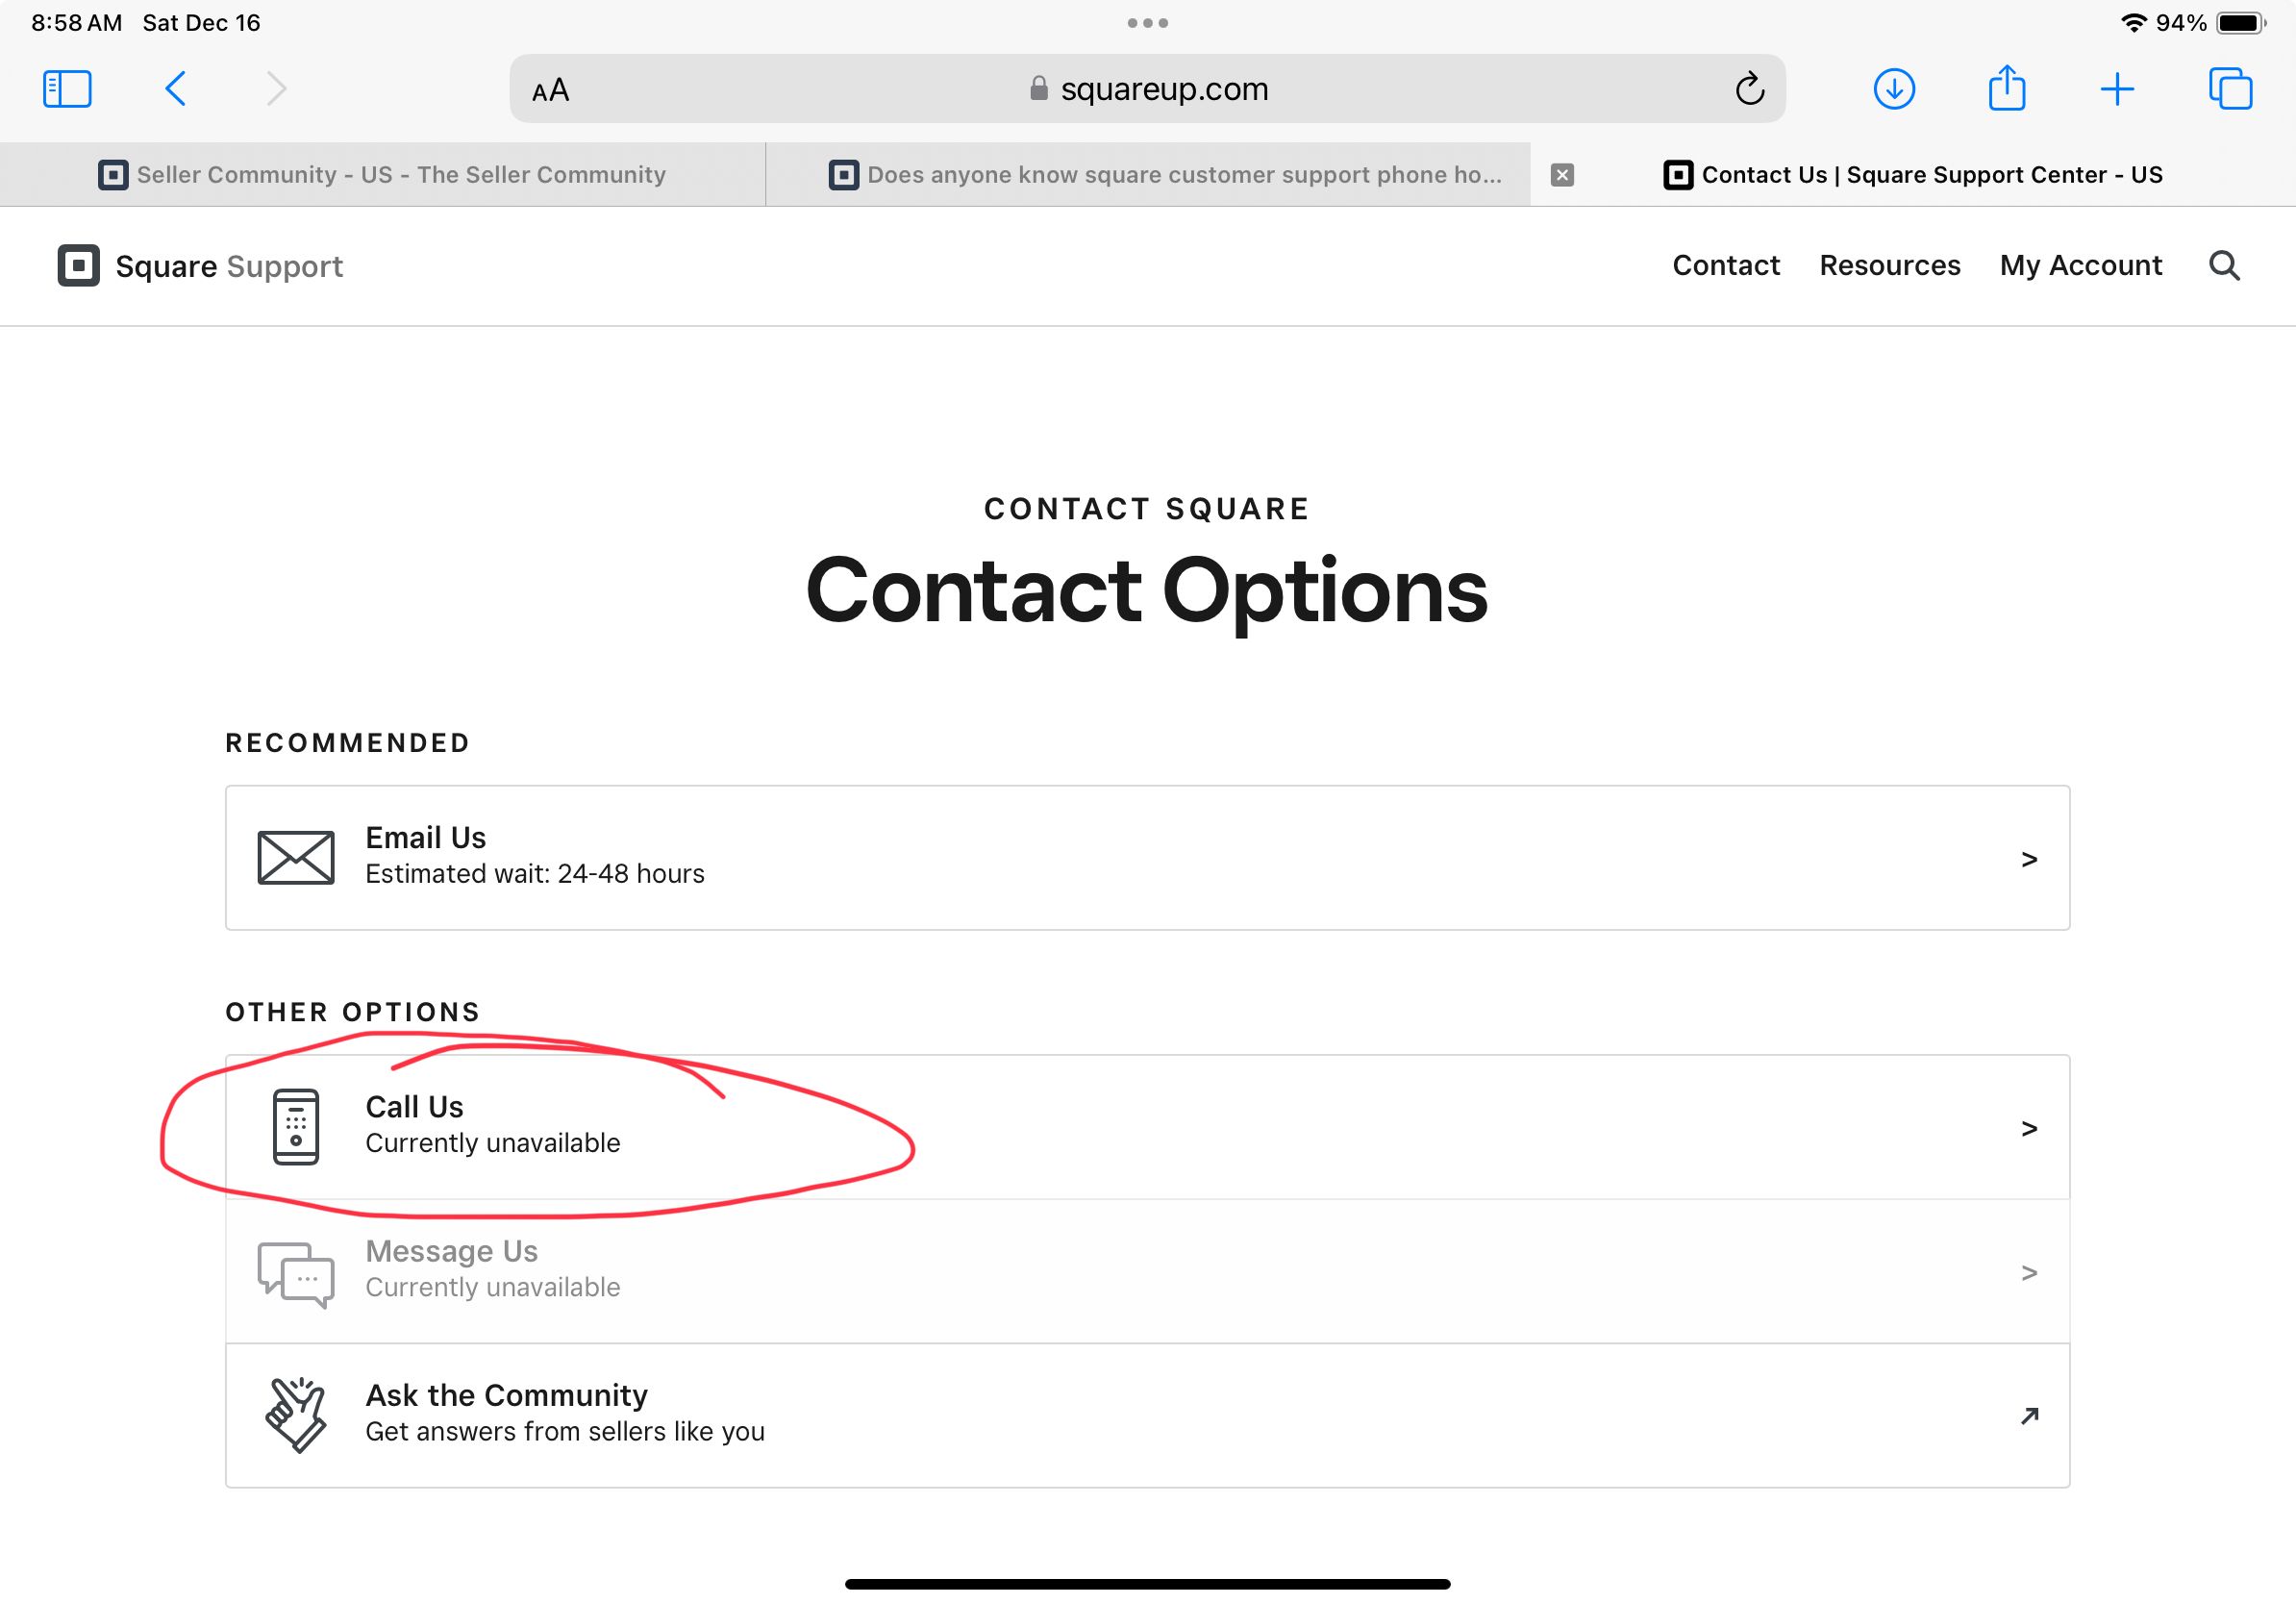2296x1604 pixels.
Task: Switch to the Seller Community tab
Action: [x=382, y=175]
